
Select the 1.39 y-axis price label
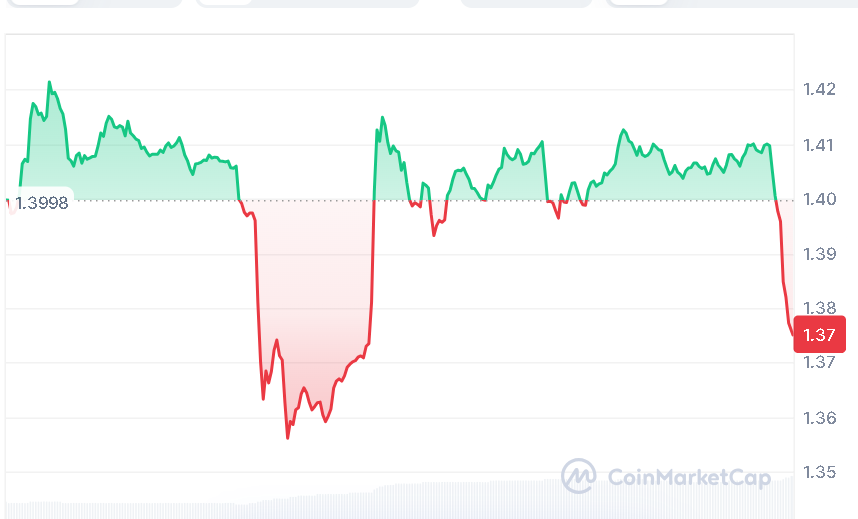click(x=819, y=254)
